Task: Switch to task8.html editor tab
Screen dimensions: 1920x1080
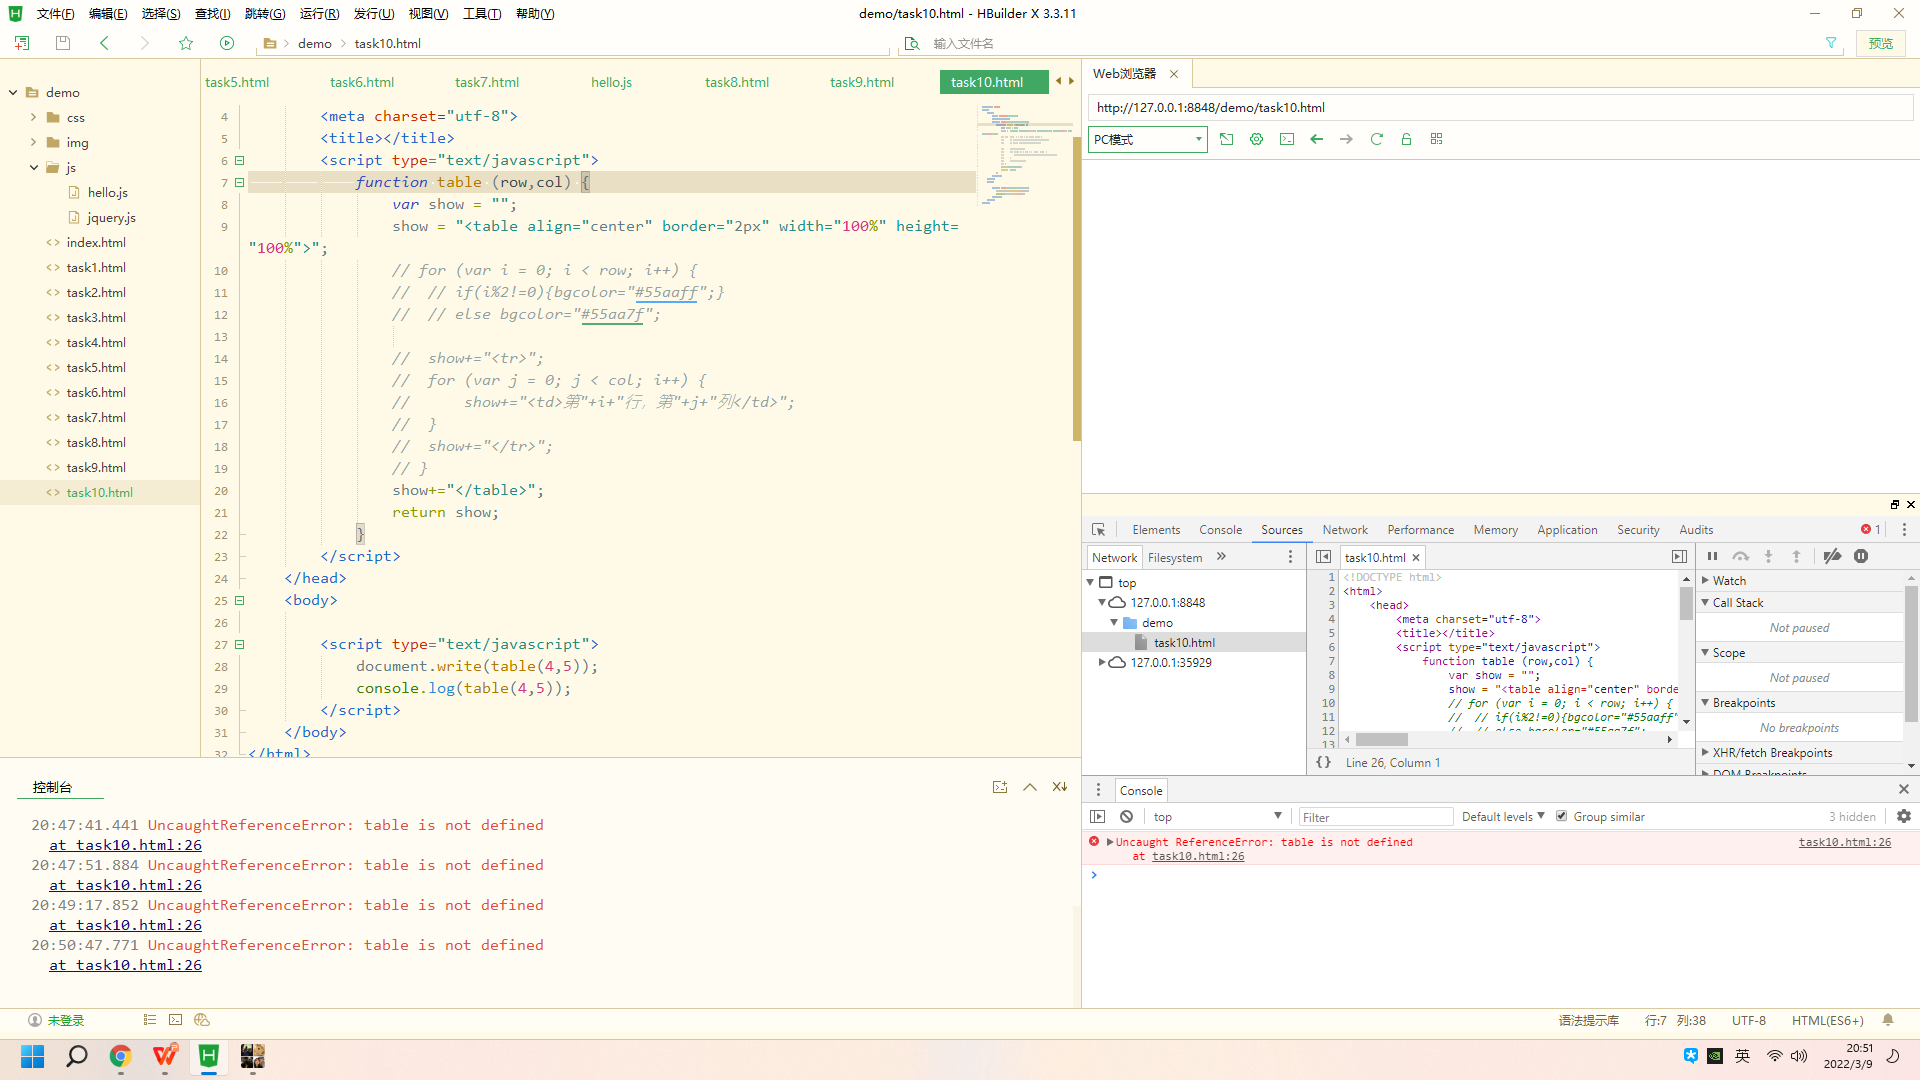Action: point(737,83)
